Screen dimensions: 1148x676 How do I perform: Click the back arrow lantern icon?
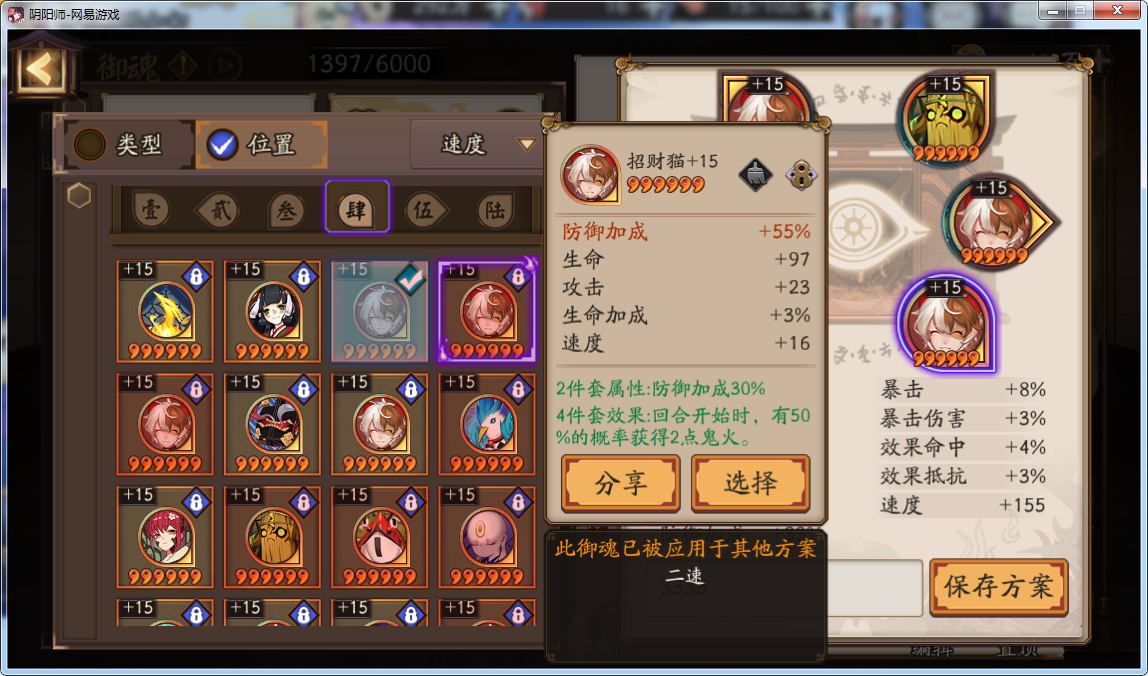click(x=42, y=68)
